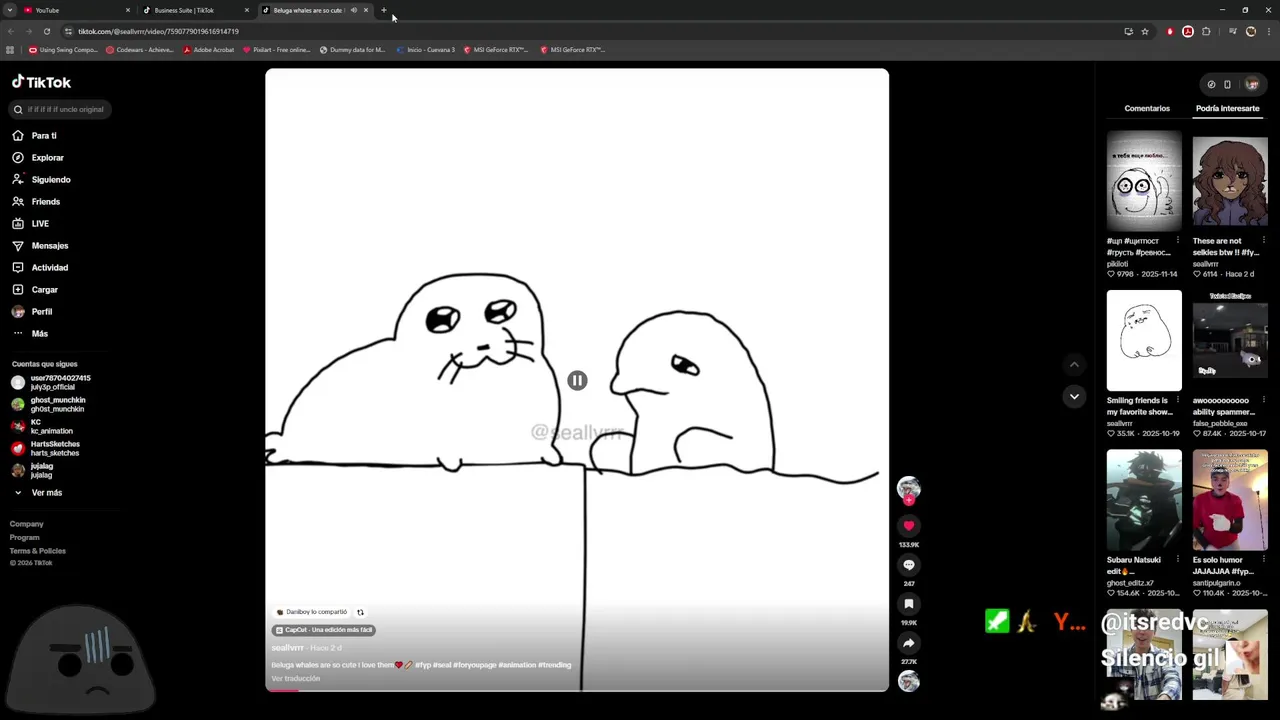Like the video with the heart icon
Screen dimensions: 1280x720
click(908, 525)
